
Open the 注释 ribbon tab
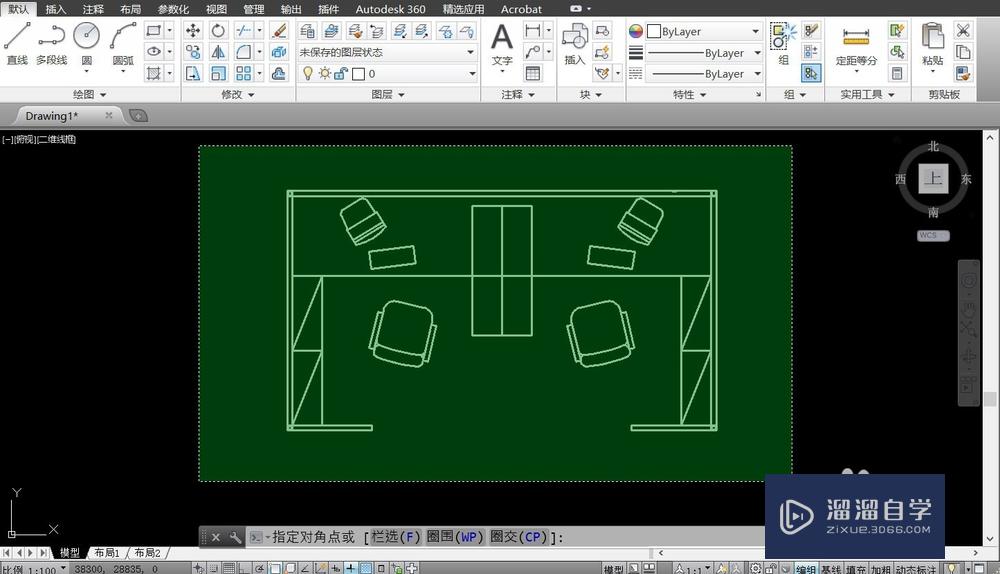tap(93, 9)
